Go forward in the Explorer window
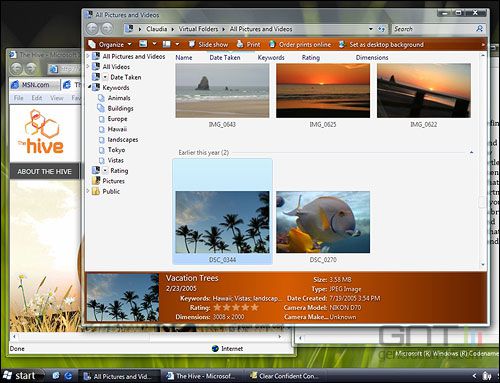The image size is (500, 383). (x=107, y=29)
